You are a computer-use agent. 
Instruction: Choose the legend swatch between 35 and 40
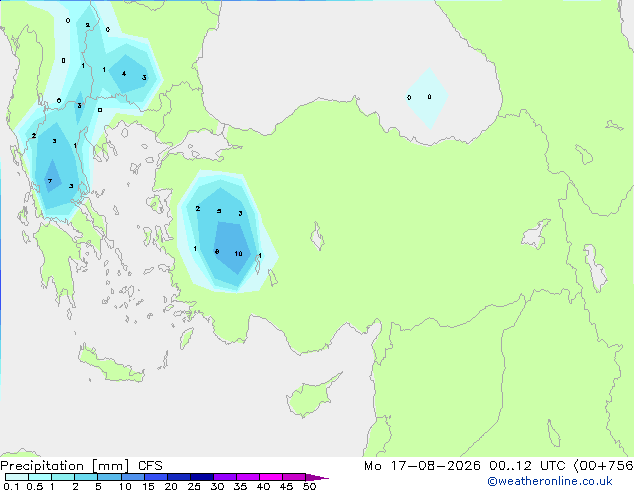click(x=248, y=477)
